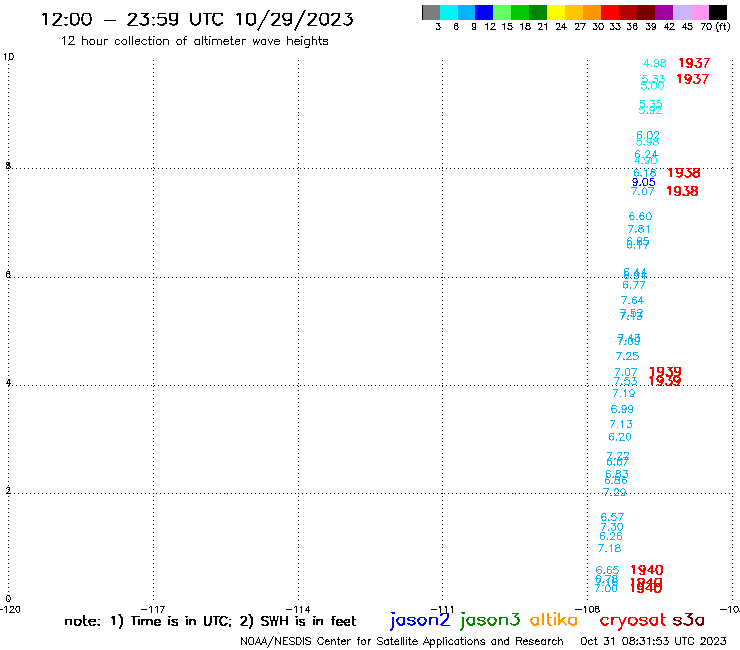Click the 7.19 wave height value
The height and width of the screenshot is (650, 740).
623,393
